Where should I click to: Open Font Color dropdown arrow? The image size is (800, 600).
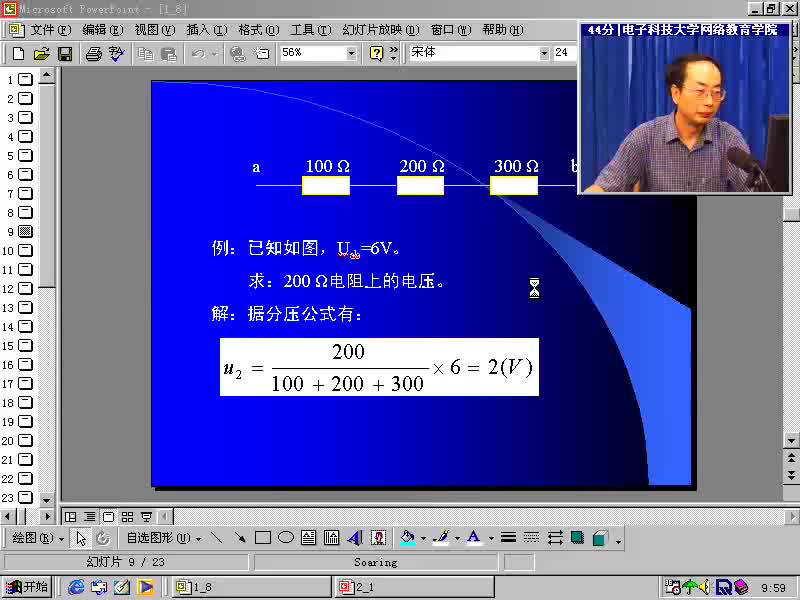[x=491, y=538]
